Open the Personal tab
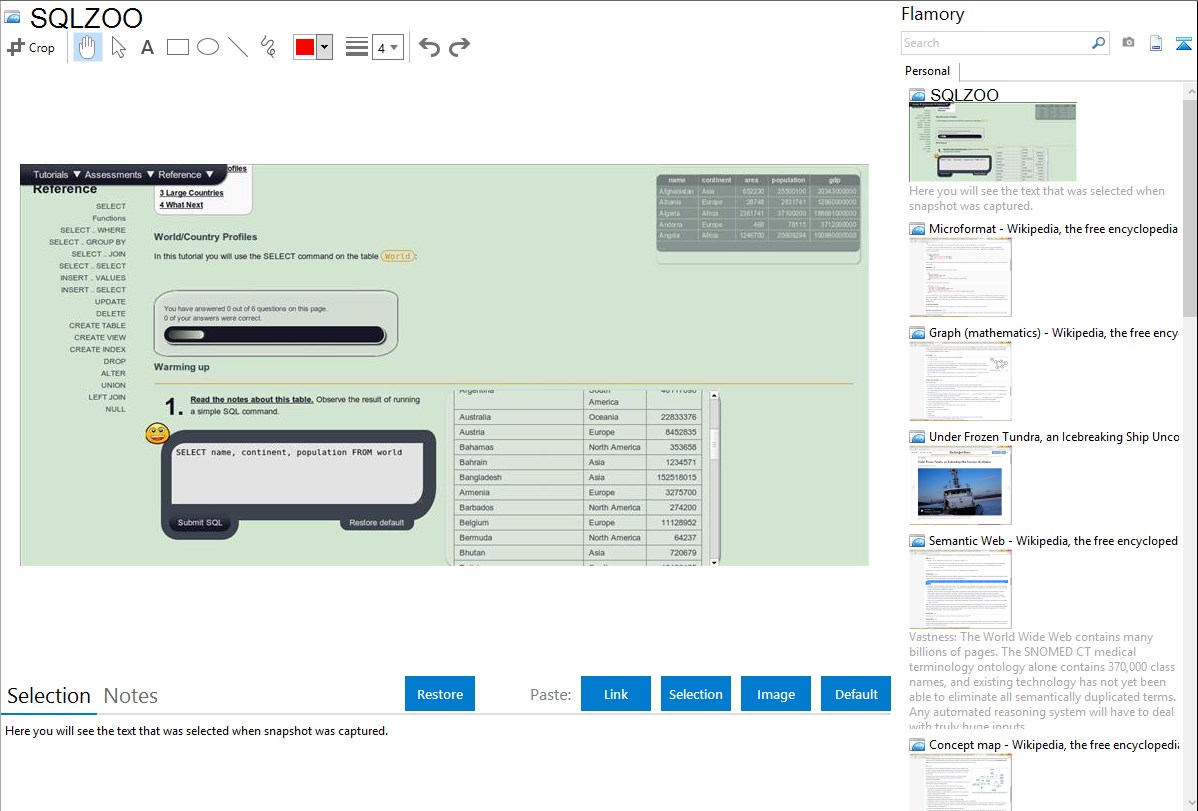 927,71
